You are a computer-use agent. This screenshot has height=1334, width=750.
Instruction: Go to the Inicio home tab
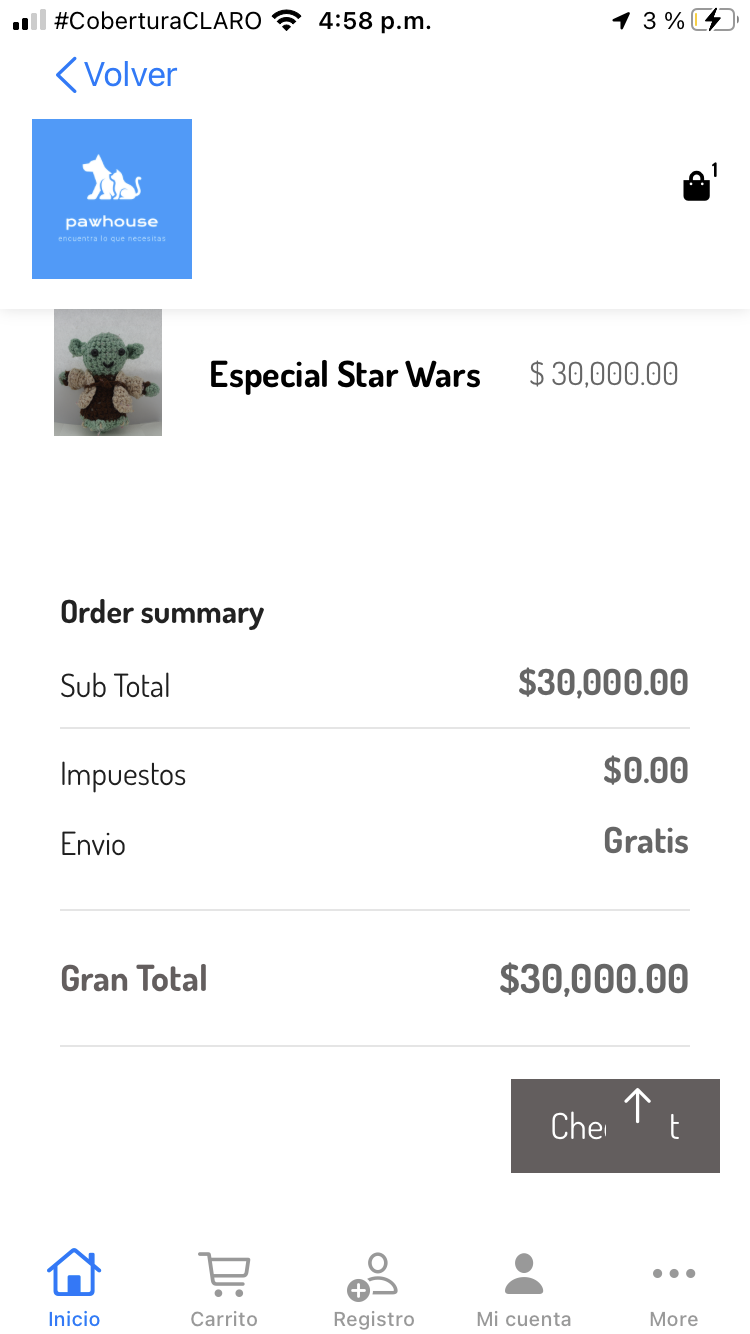coord(74,1274)
